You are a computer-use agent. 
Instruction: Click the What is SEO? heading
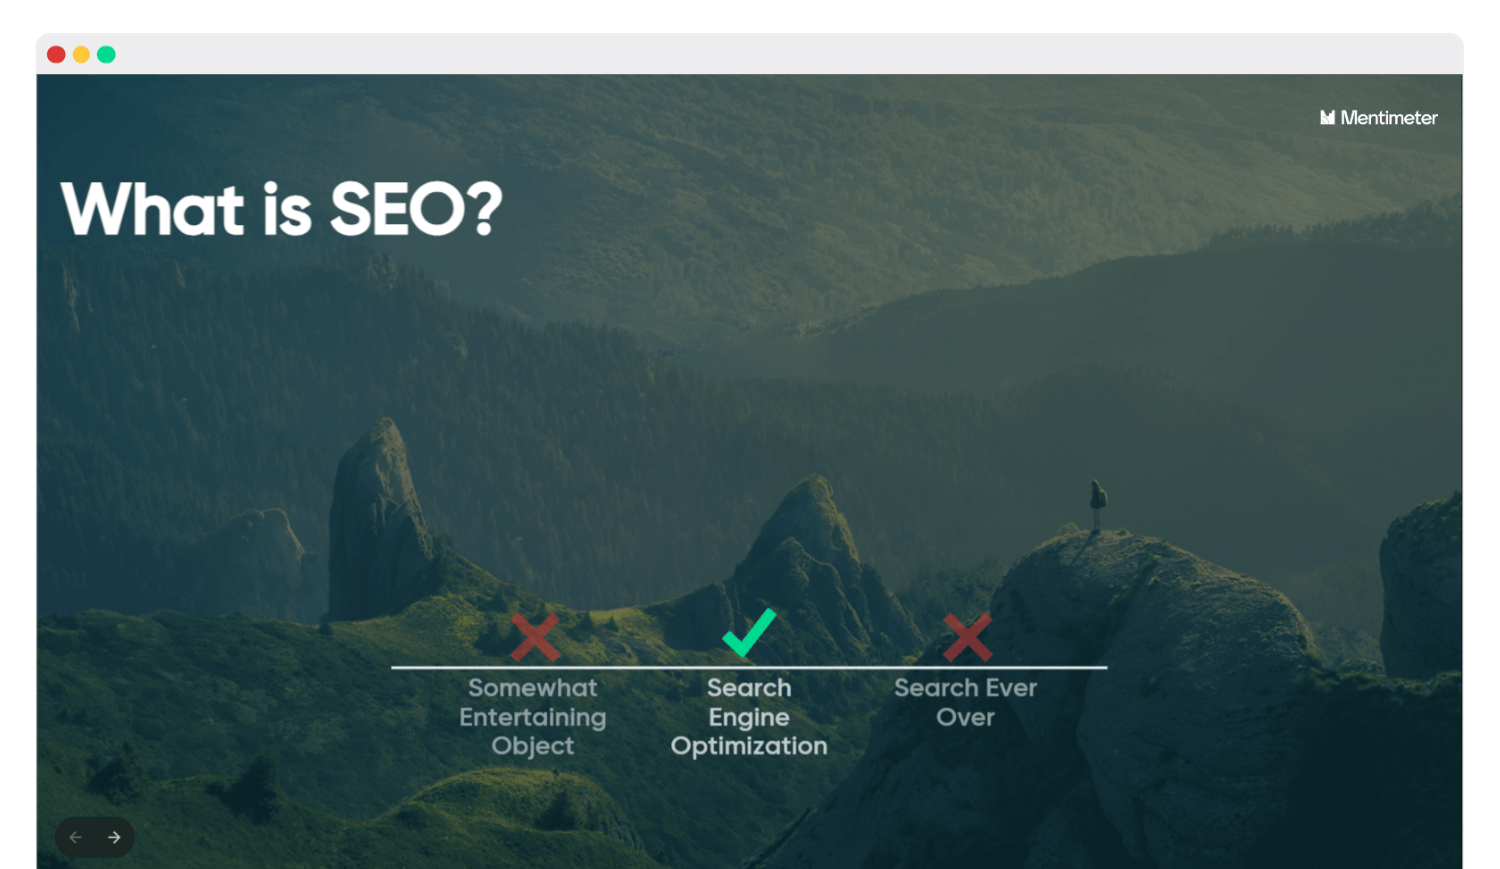pos(282,209)
